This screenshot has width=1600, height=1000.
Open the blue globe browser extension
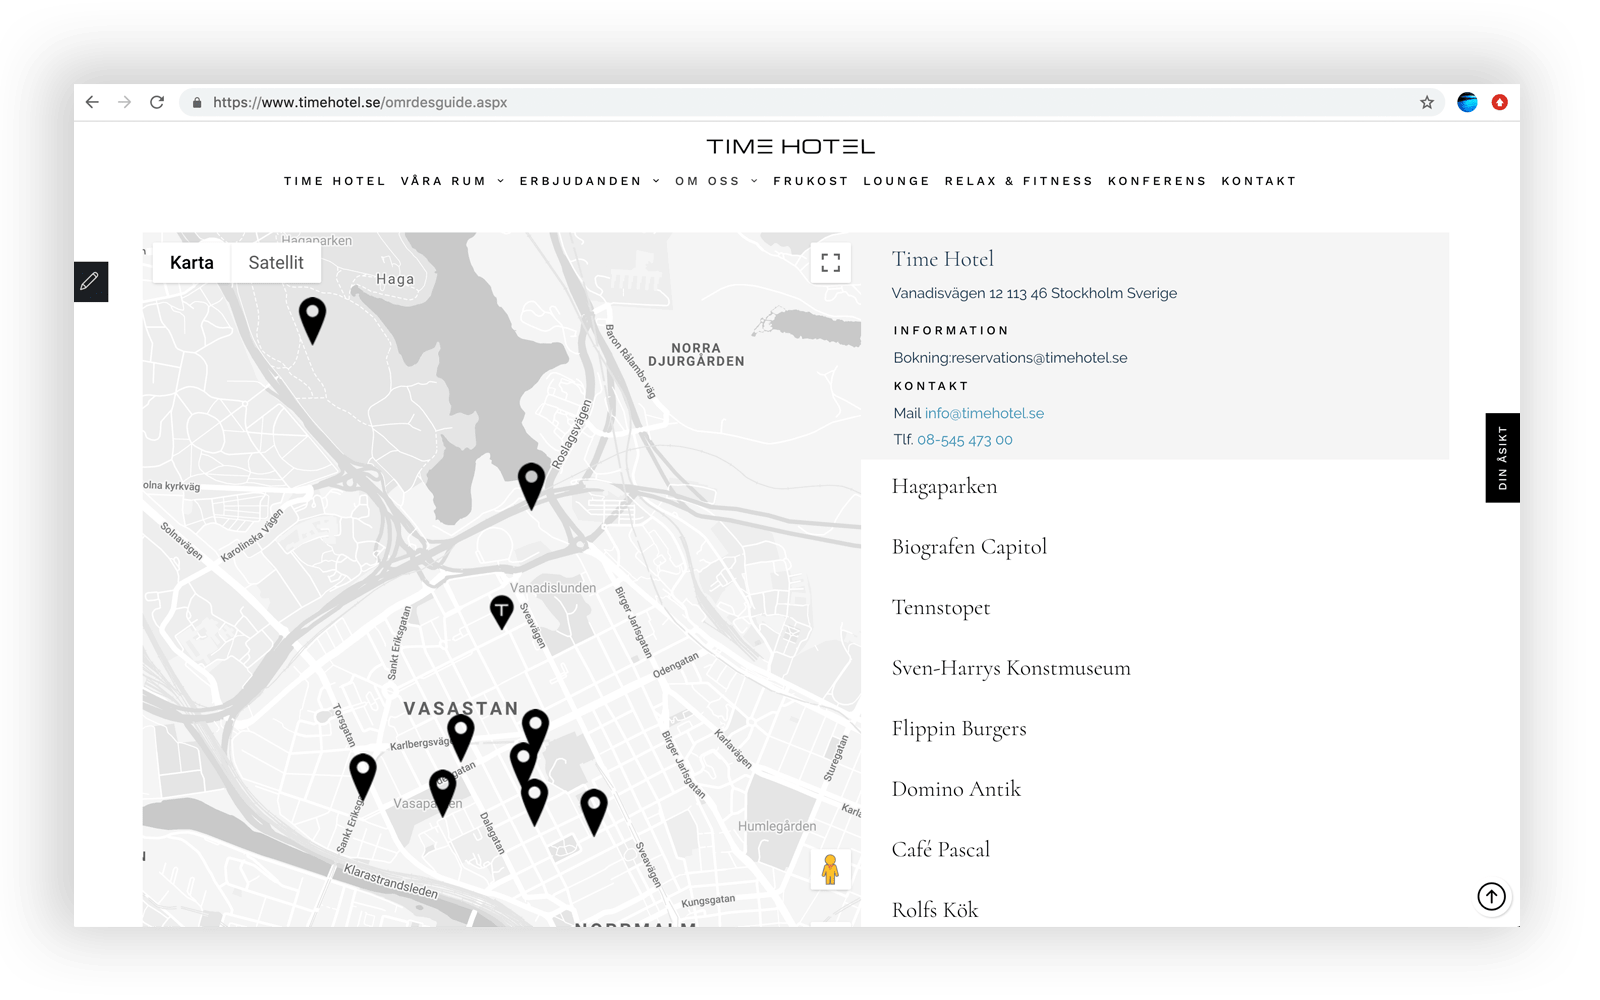(x=1467, y=102)
